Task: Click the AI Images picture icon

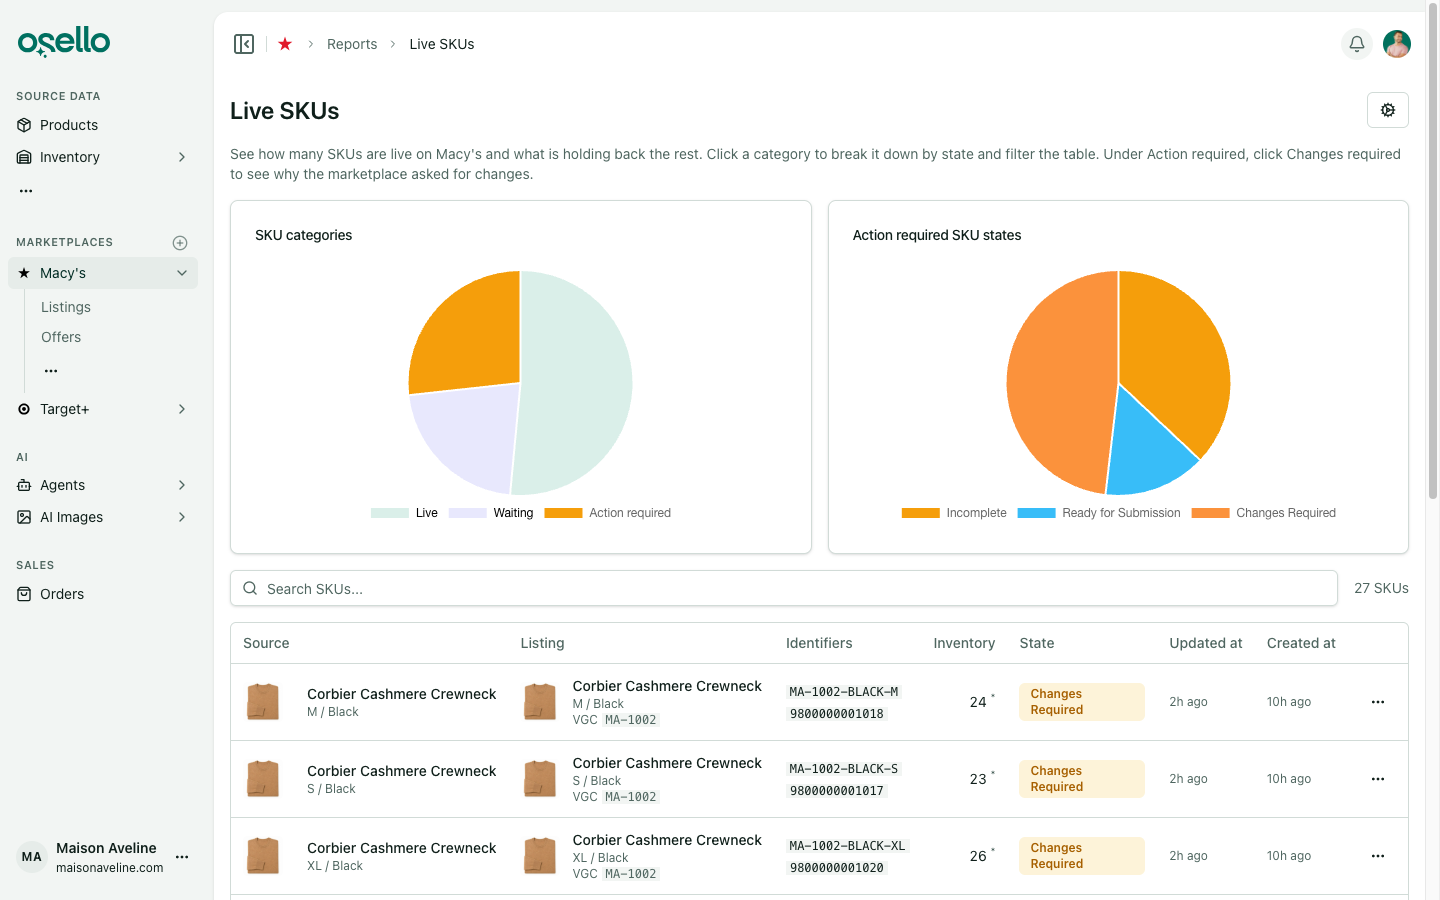Action: (x=24, y=517)
